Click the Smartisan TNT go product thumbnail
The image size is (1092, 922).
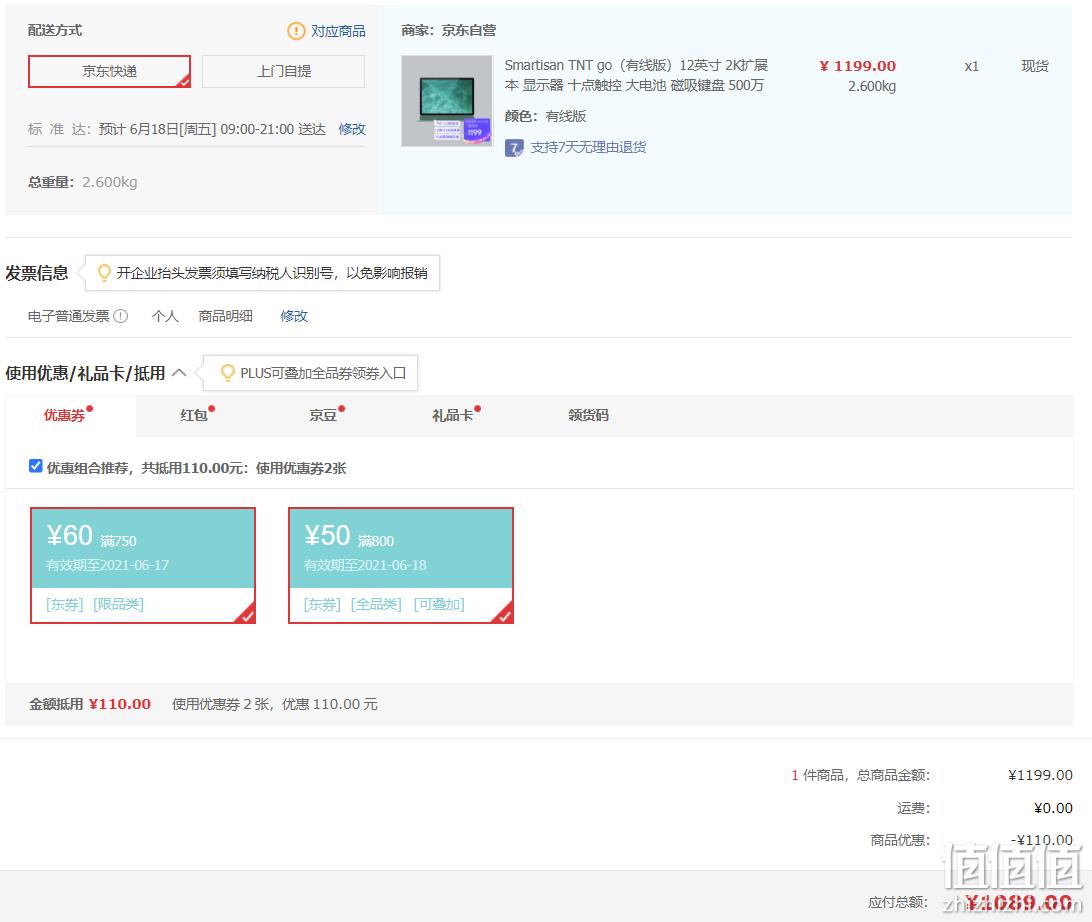coord(447,101)
